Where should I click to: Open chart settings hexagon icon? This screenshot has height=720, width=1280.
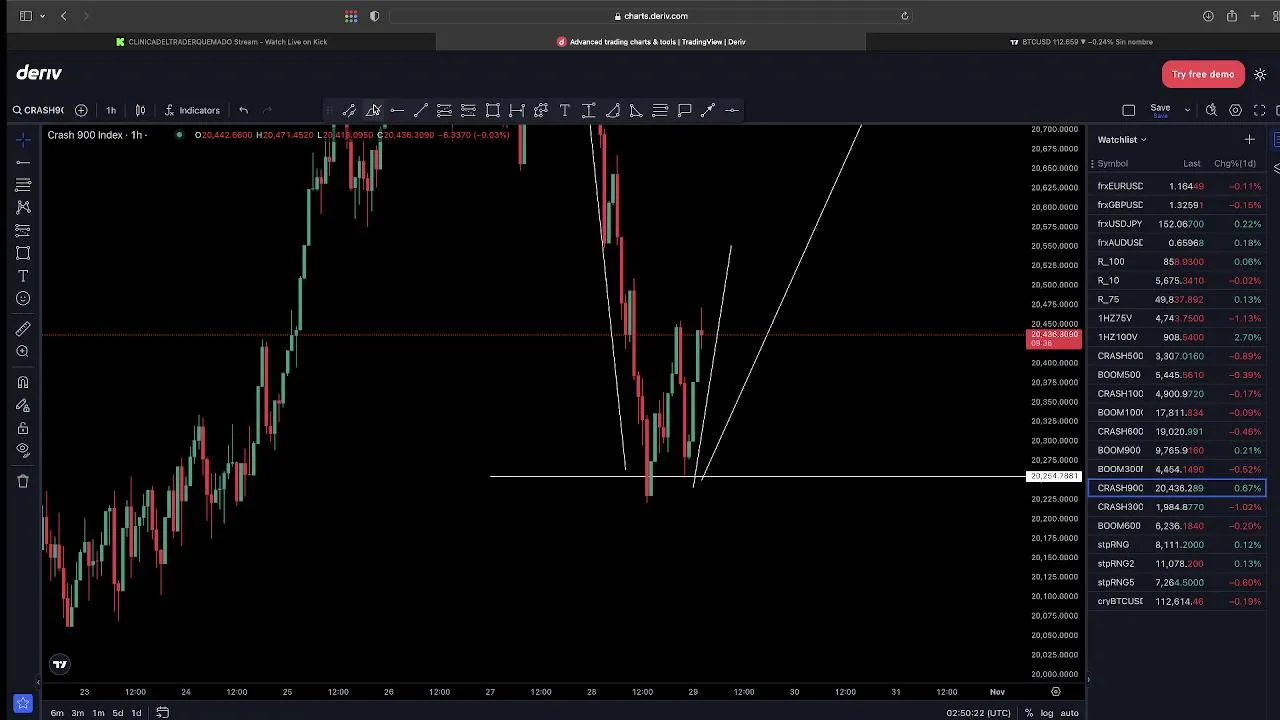[1236, 110]
